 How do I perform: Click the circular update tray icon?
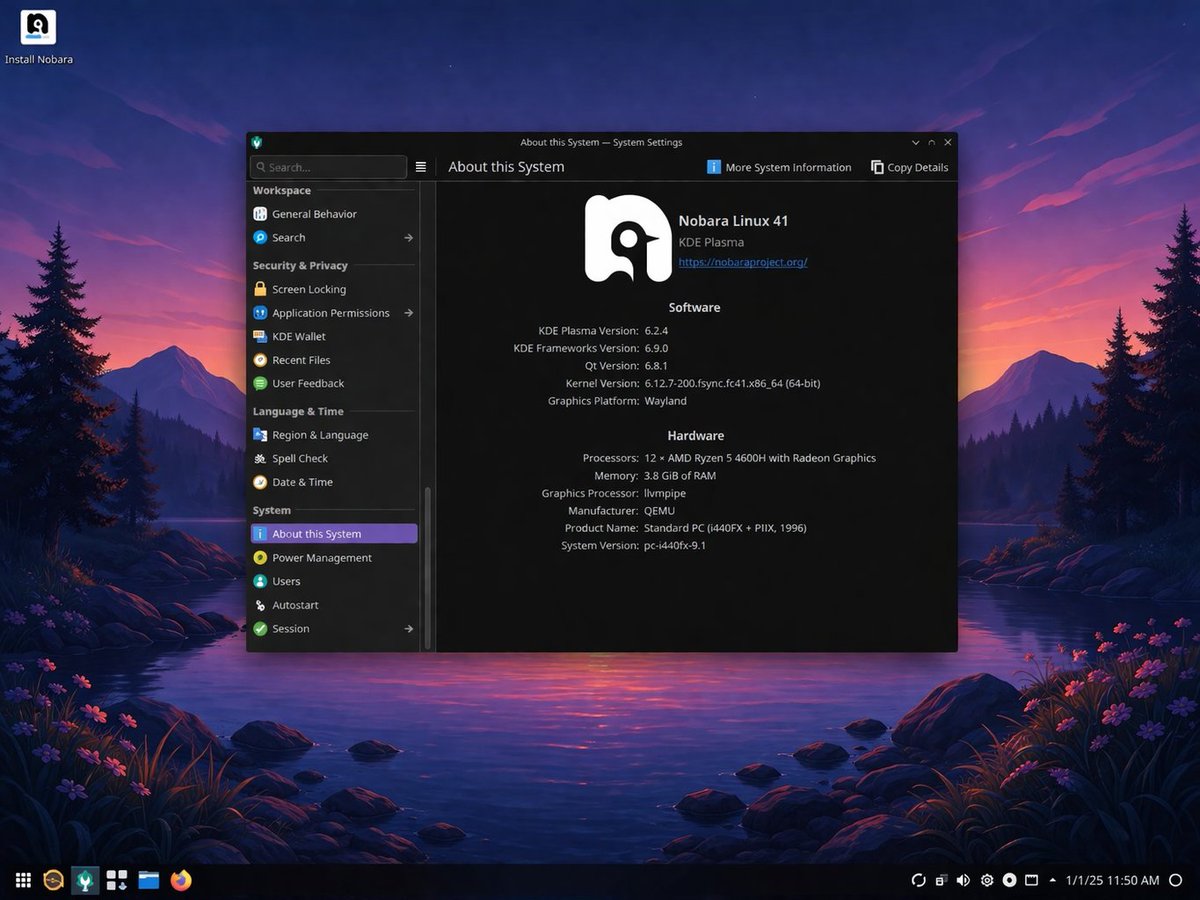click(918, 880)
